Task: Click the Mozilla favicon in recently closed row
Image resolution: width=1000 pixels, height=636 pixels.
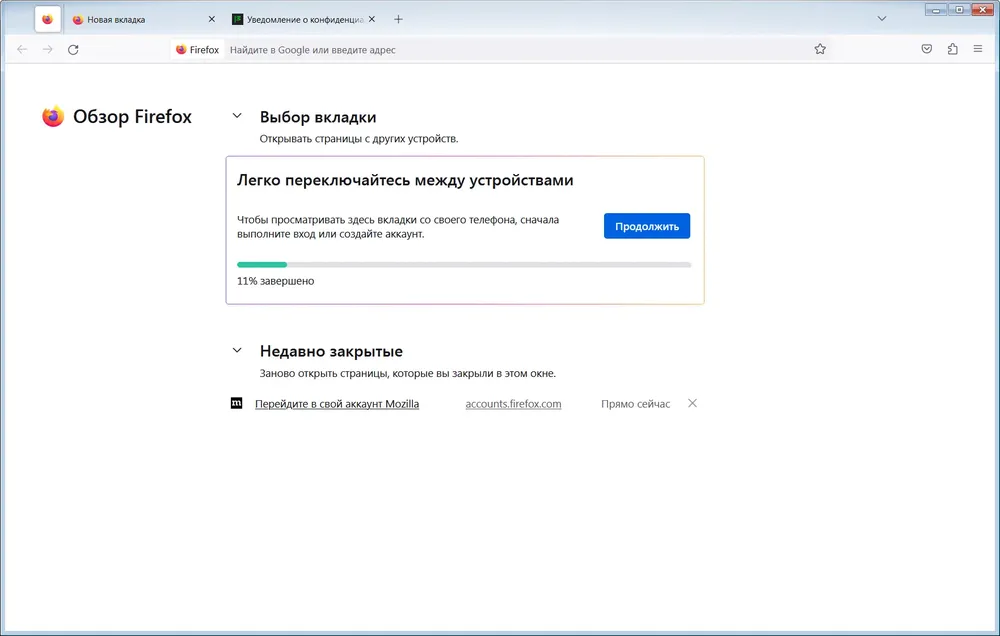Action: [x=237, y=403]
